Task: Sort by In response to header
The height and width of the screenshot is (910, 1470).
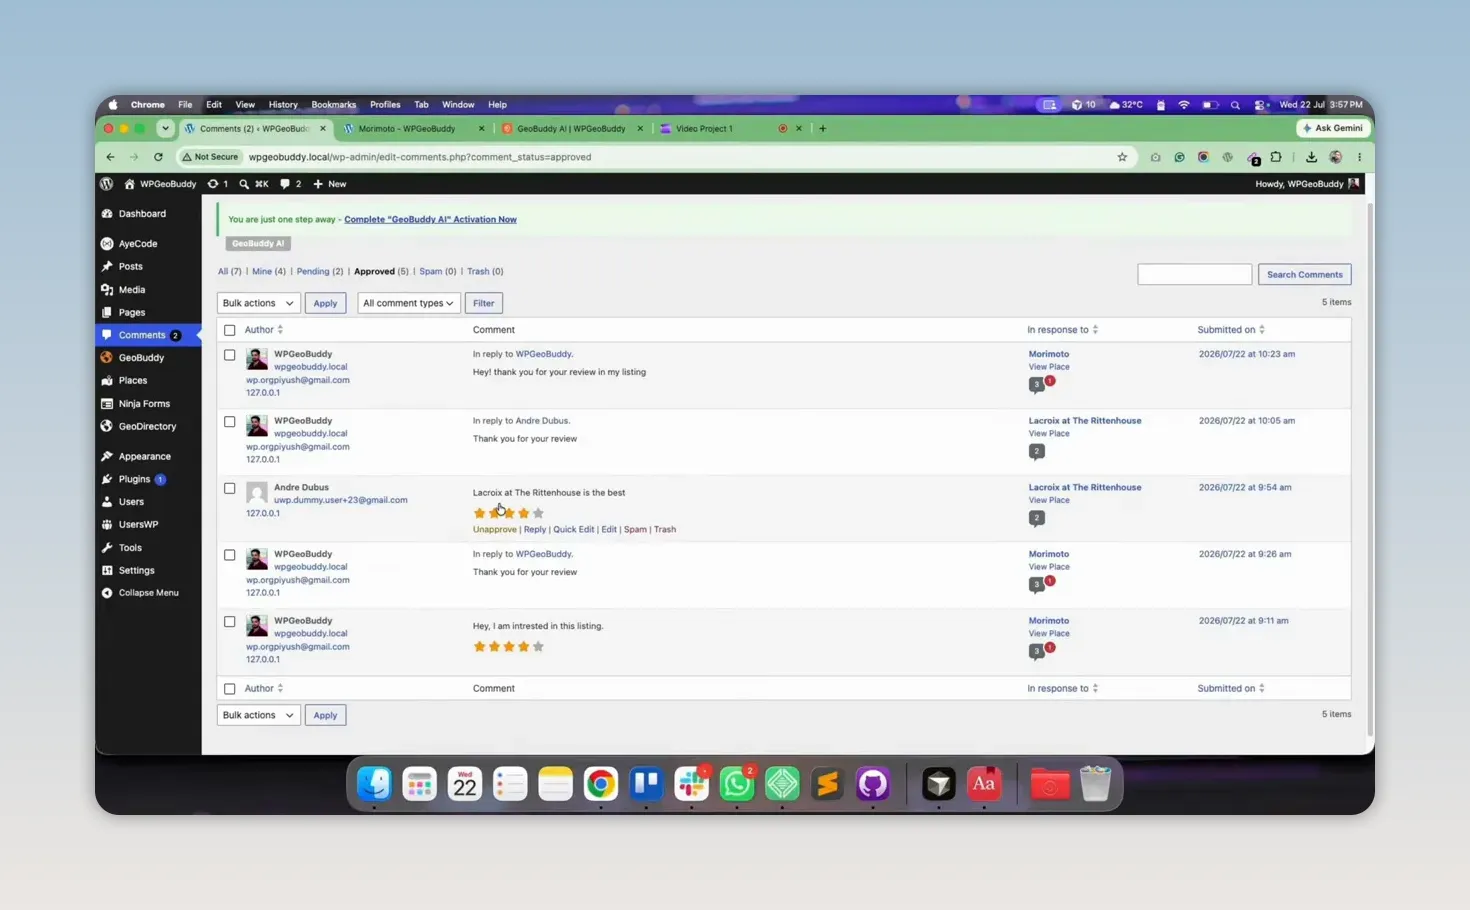Action: tap(1062, 330)
